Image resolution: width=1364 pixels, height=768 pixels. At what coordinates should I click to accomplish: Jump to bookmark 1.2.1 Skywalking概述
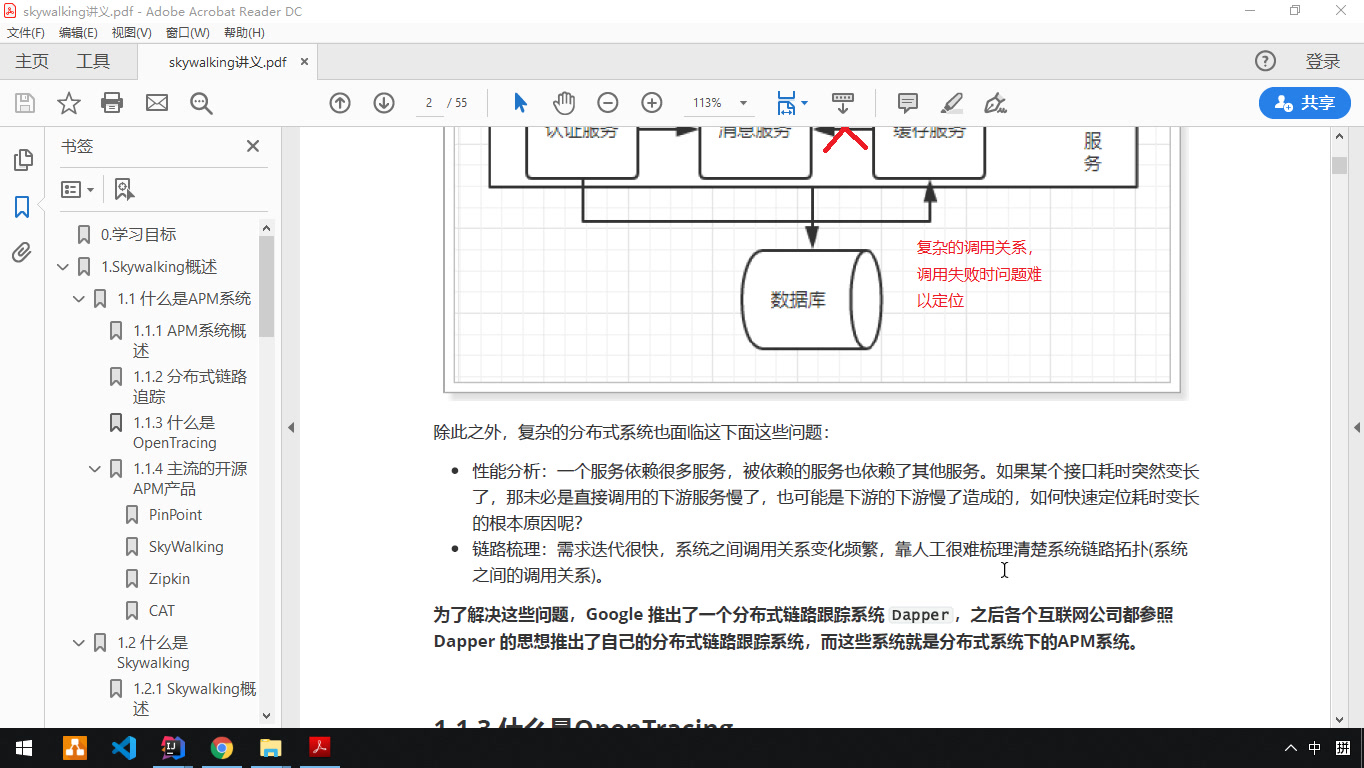coord(195,699)
